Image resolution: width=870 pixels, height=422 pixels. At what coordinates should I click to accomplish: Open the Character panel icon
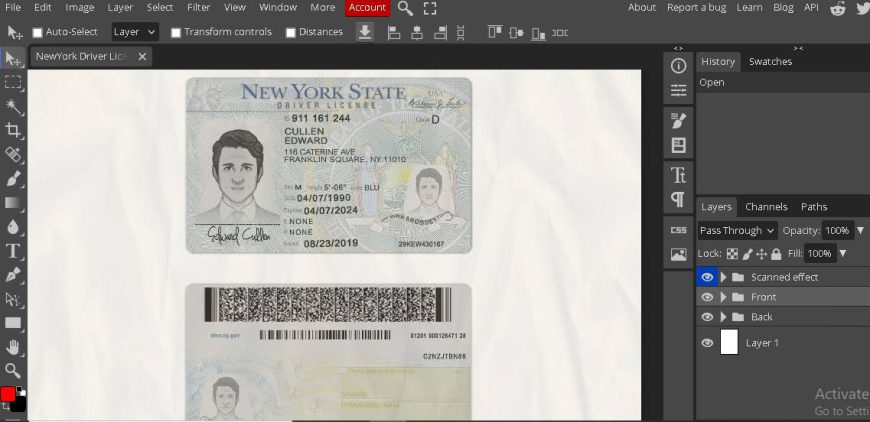678,175
